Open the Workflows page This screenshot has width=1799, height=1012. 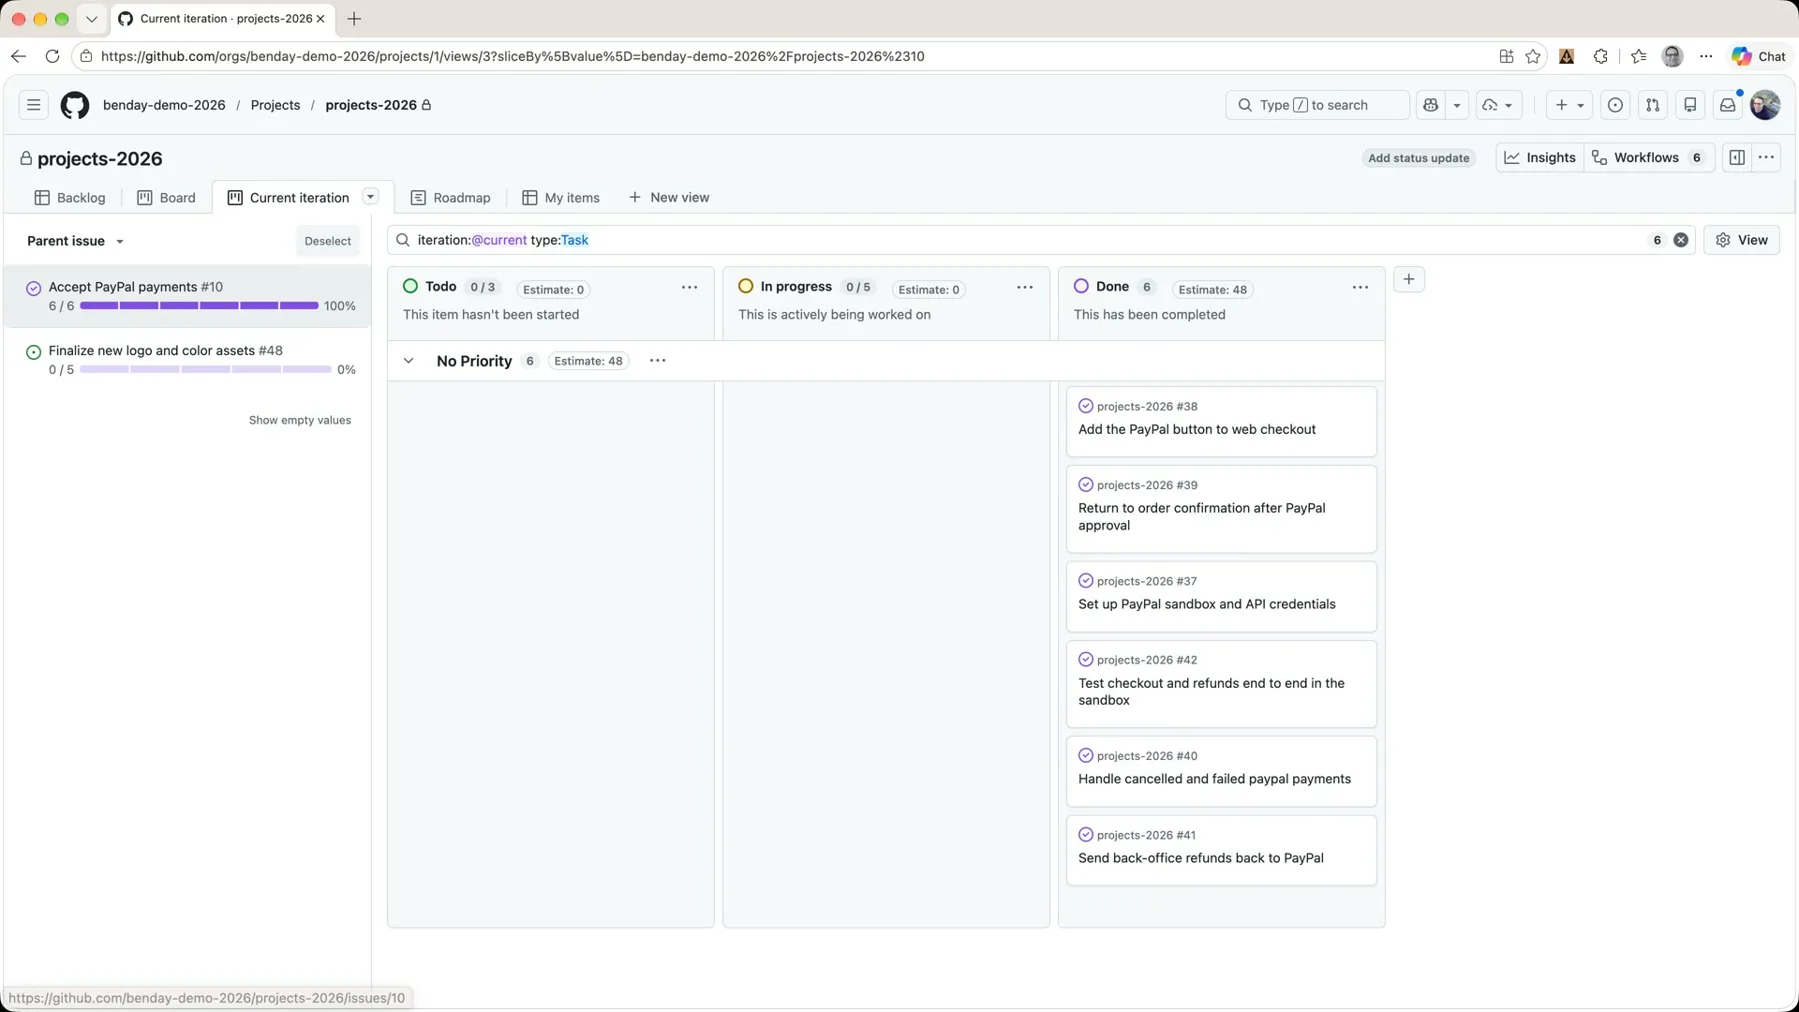coord(1649,157)
